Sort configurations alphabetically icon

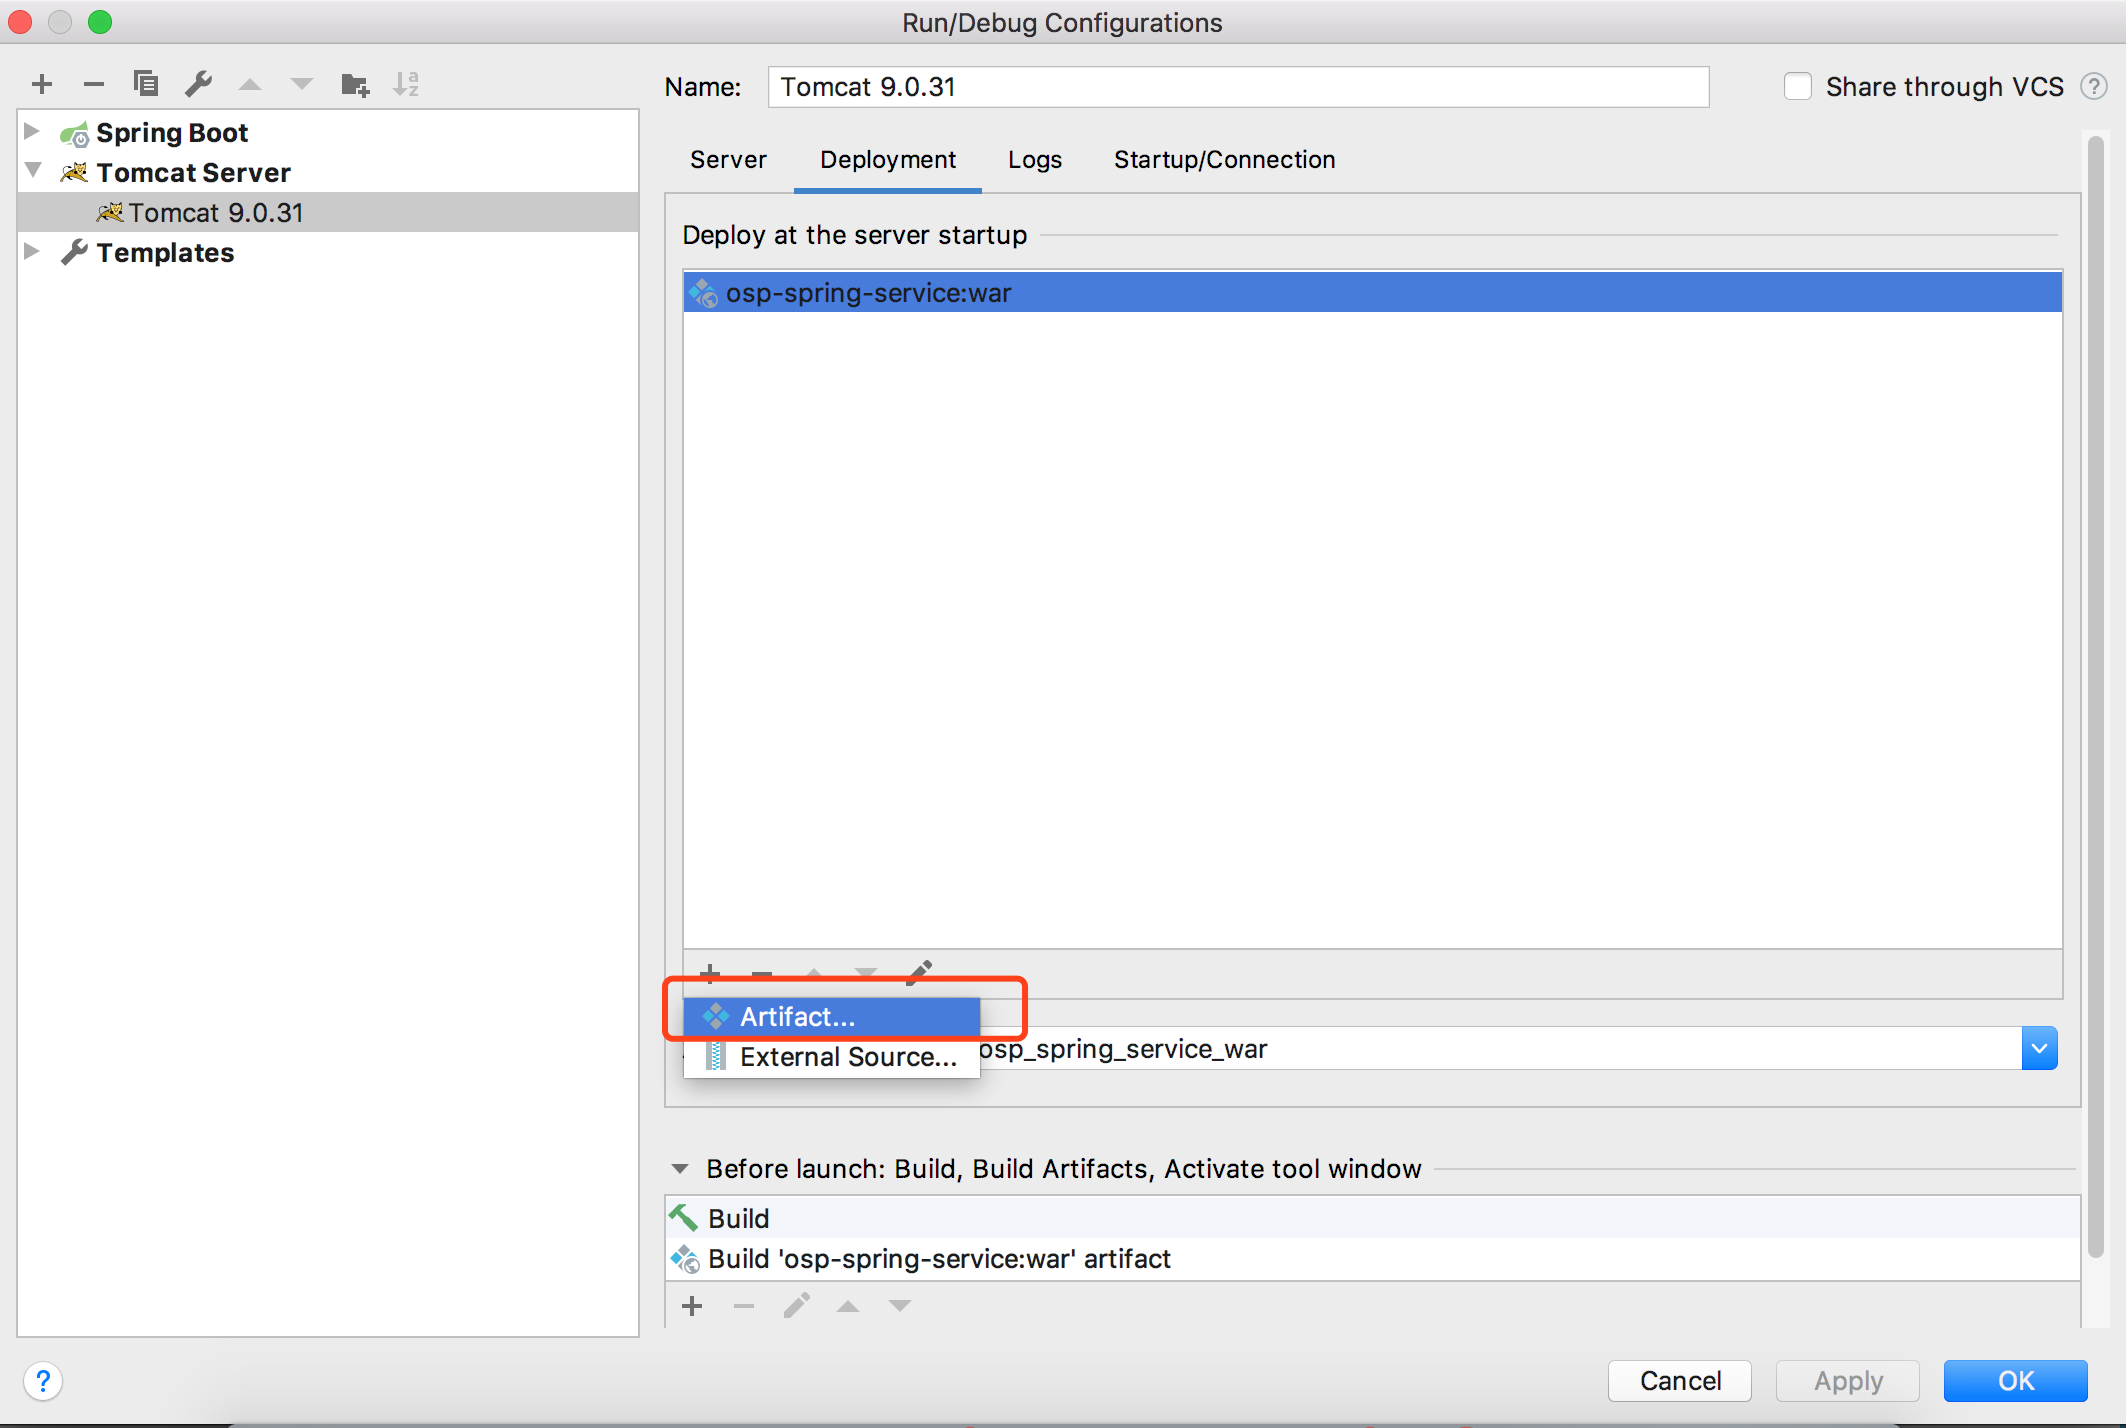406,84
